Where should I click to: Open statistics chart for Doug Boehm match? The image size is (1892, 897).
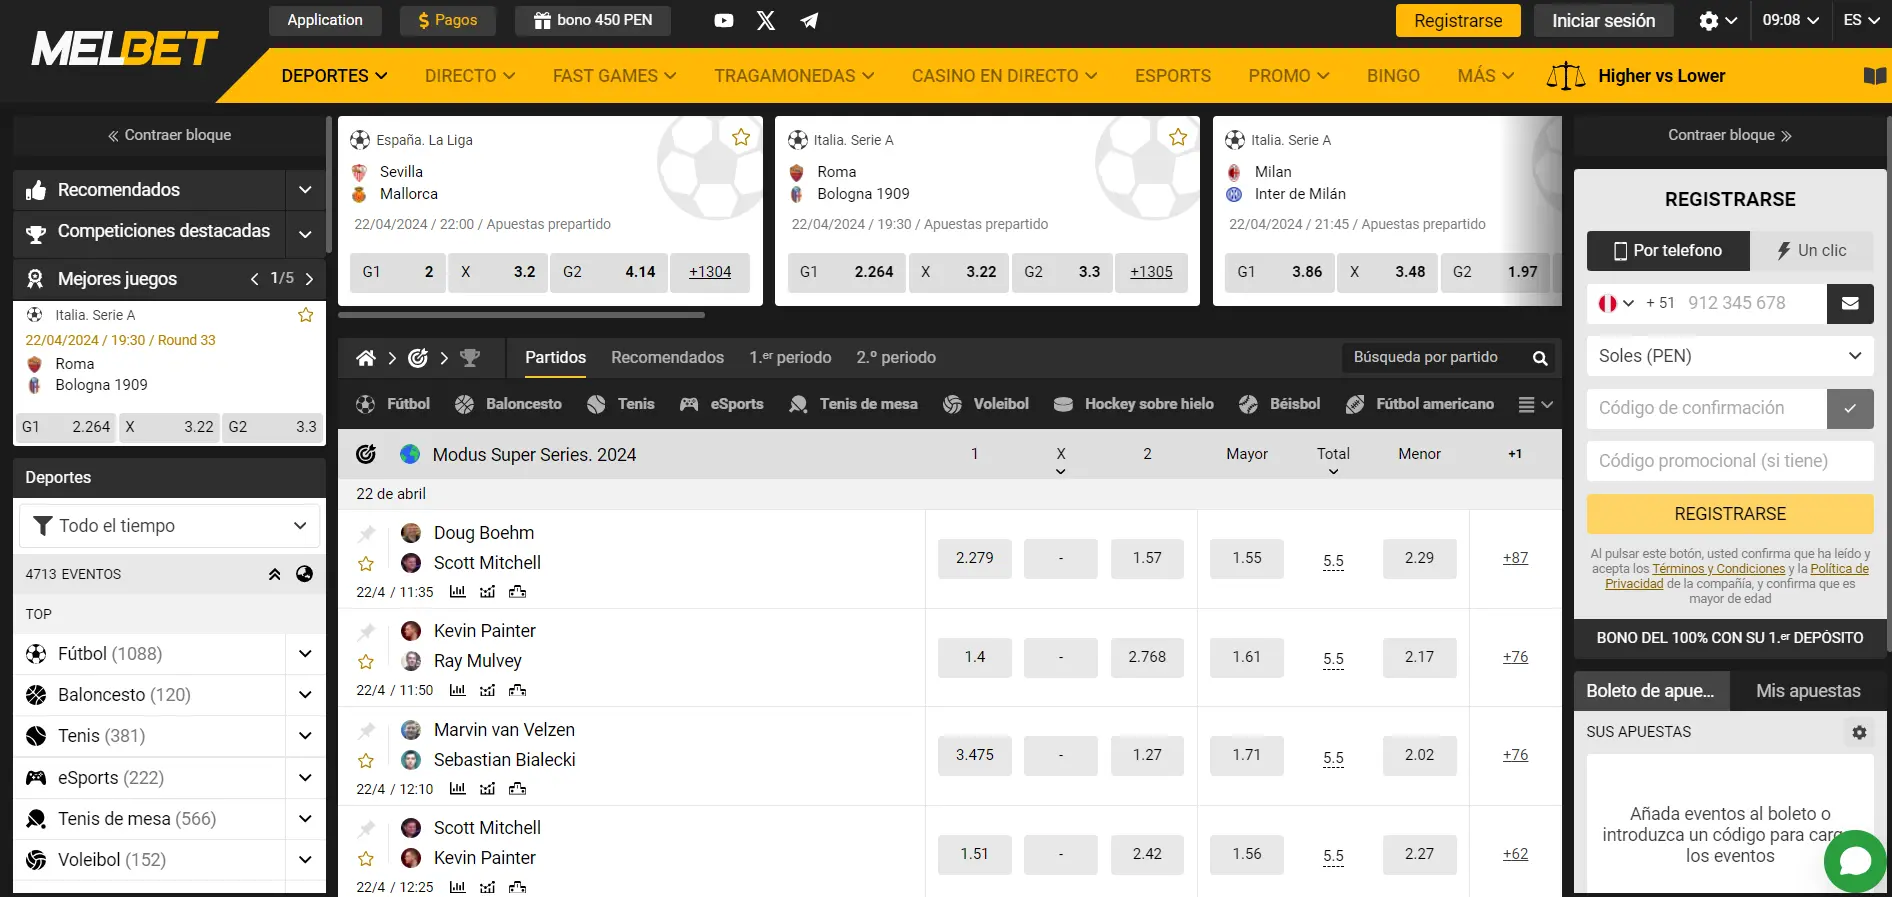click(457, 592)
